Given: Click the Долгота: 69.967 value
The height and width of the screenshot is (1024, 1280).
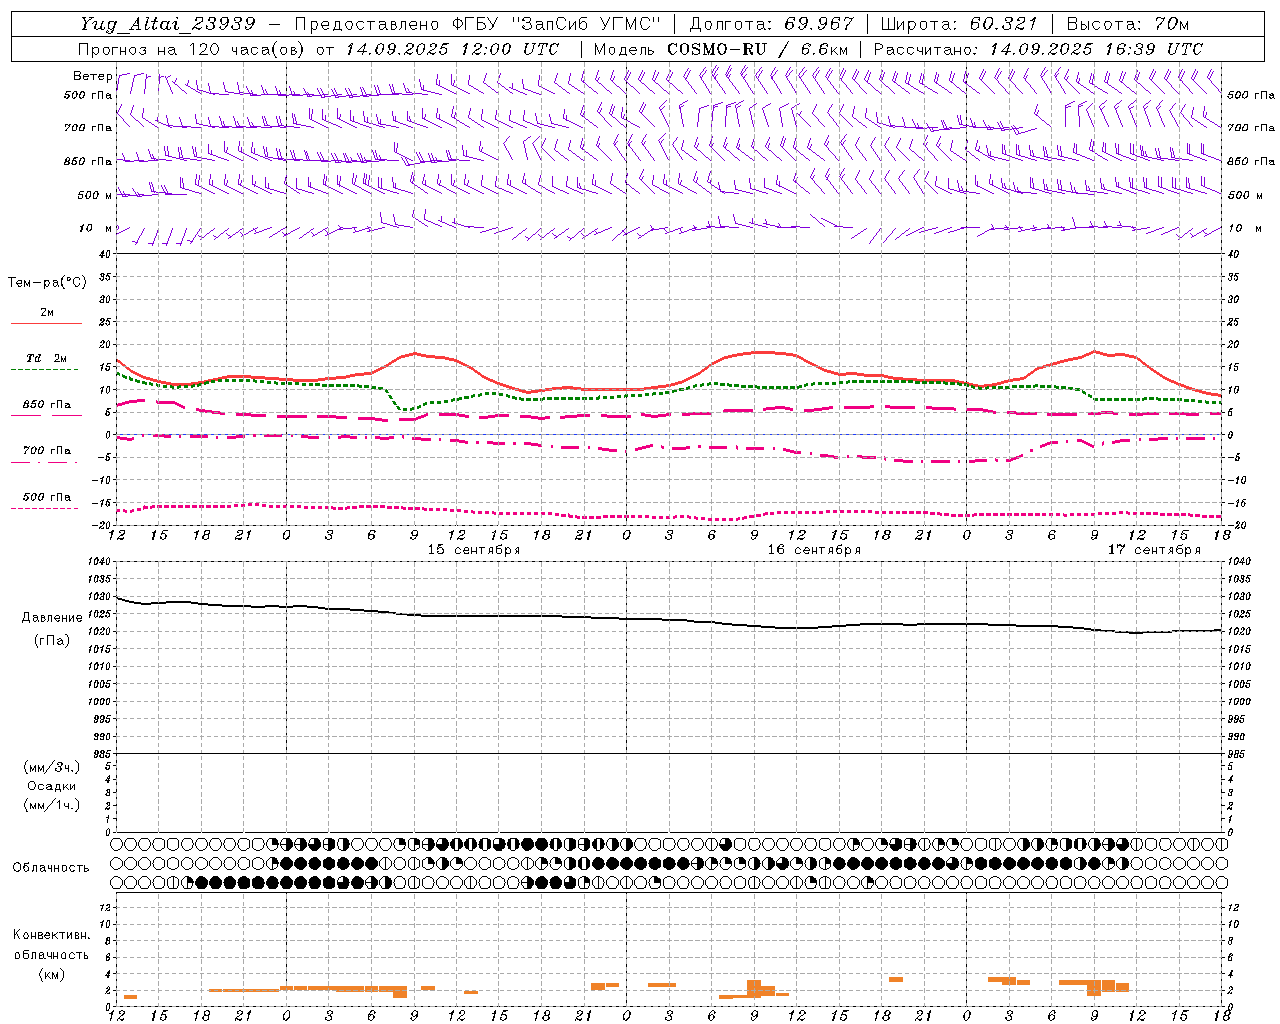Looking at the screenshot, I should click(x=772, y=24).
